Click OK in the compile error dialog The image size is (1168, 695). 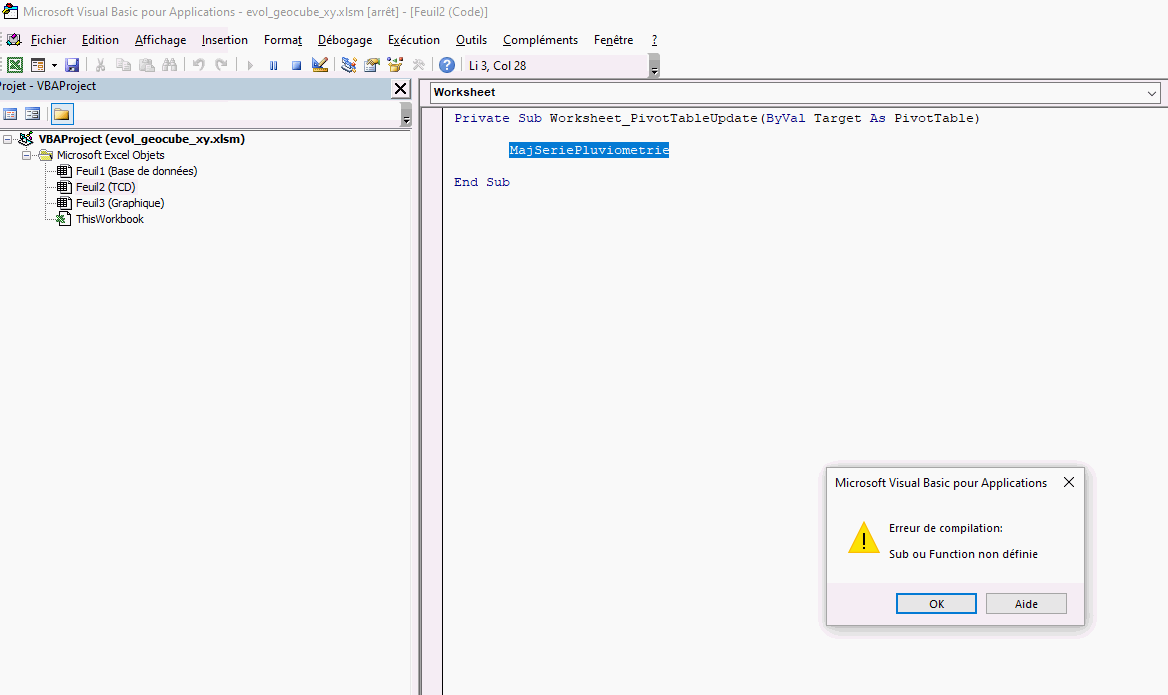click(936, 604)
